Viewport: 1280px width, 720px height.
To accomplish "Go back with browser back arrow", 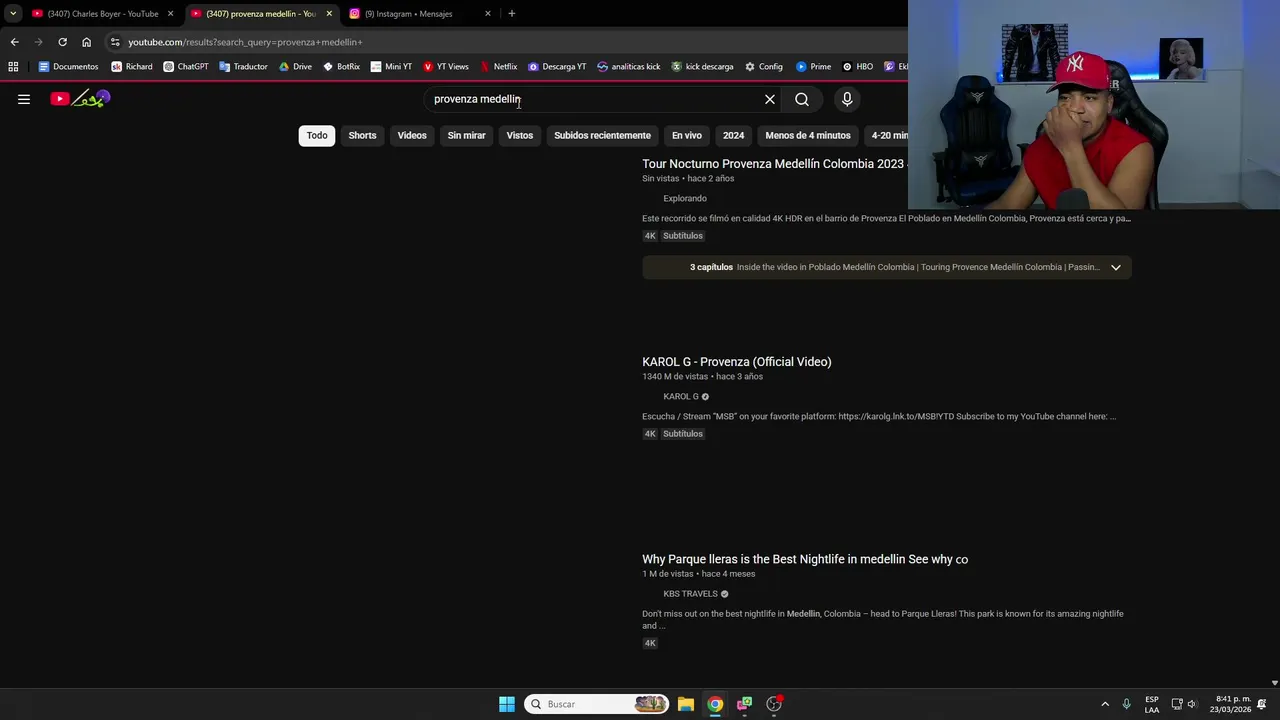I will 14,42.
